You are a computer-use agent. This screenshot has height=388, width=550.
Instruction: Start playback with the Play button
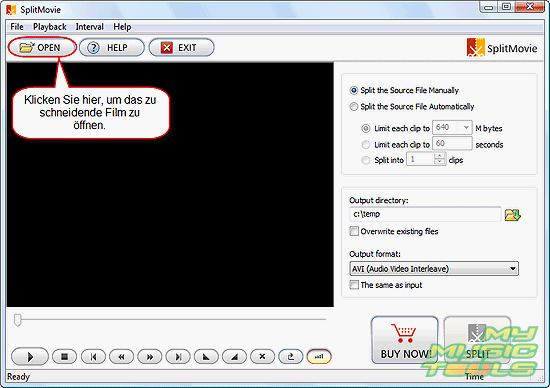coord(30,357)
